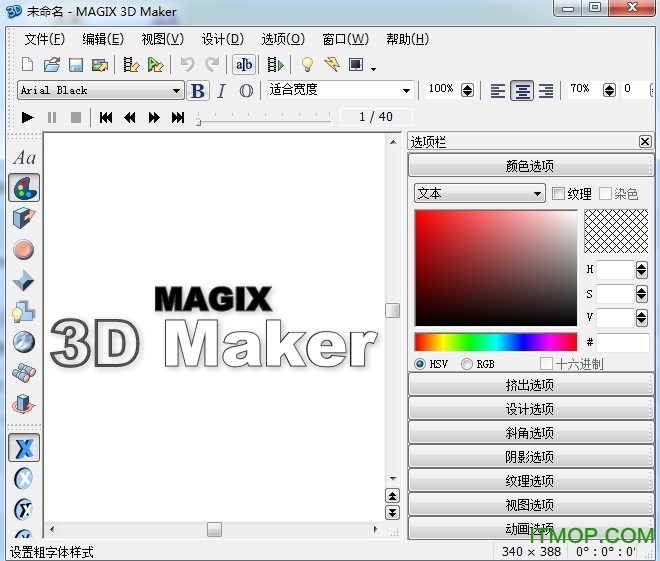Expand the 阴影选项 panel
This screenshot has width=660, height=561.
530,457
